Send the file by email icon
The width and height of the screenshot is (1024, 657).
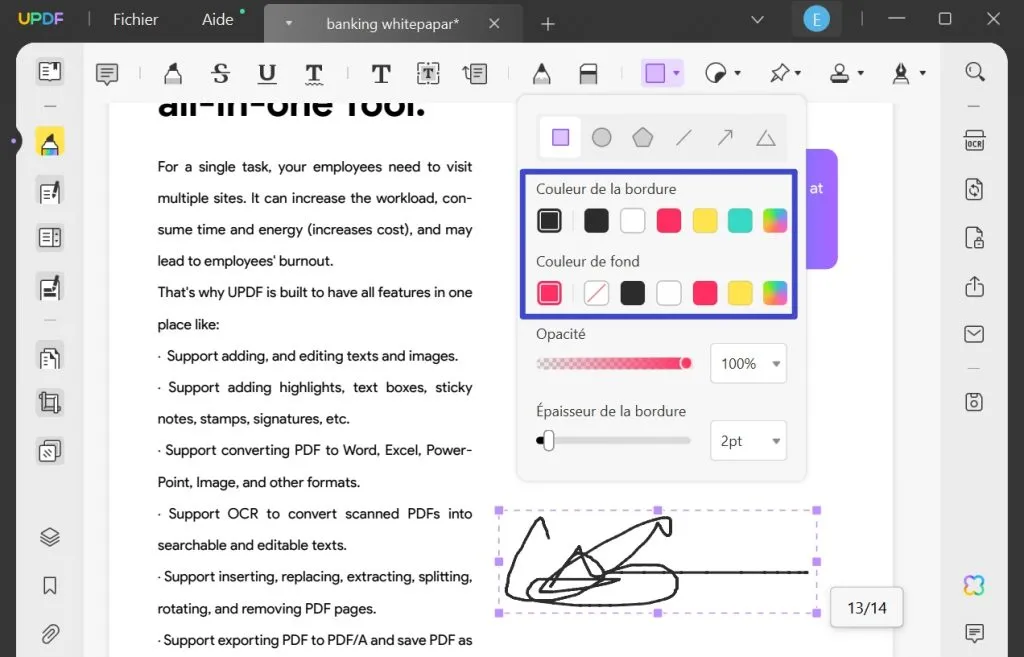974,334
